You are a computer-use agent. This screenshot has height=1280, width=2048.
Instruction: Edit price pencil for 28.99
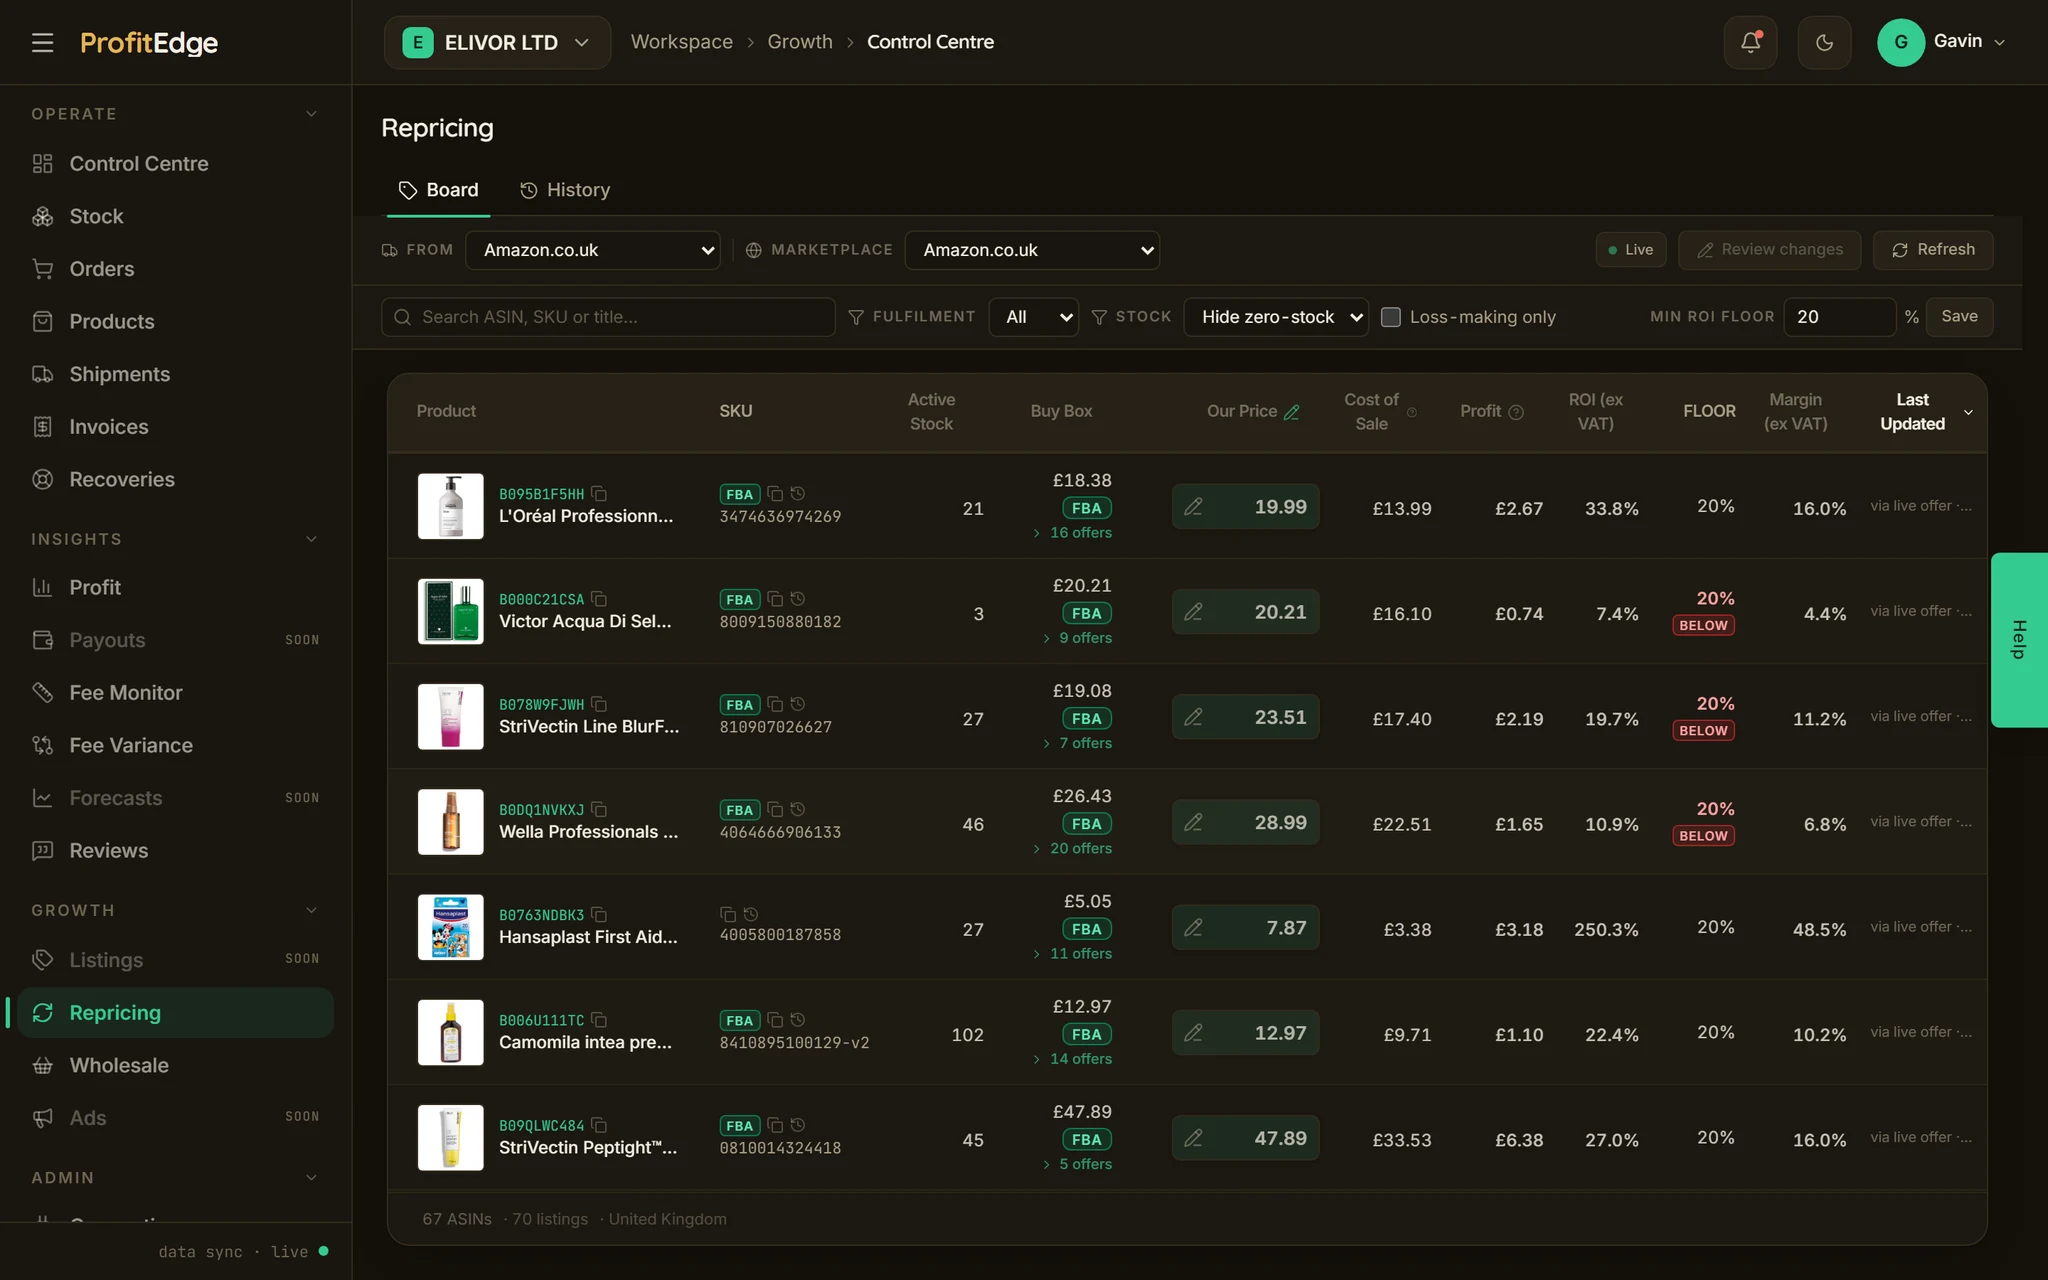[1193, 823]
